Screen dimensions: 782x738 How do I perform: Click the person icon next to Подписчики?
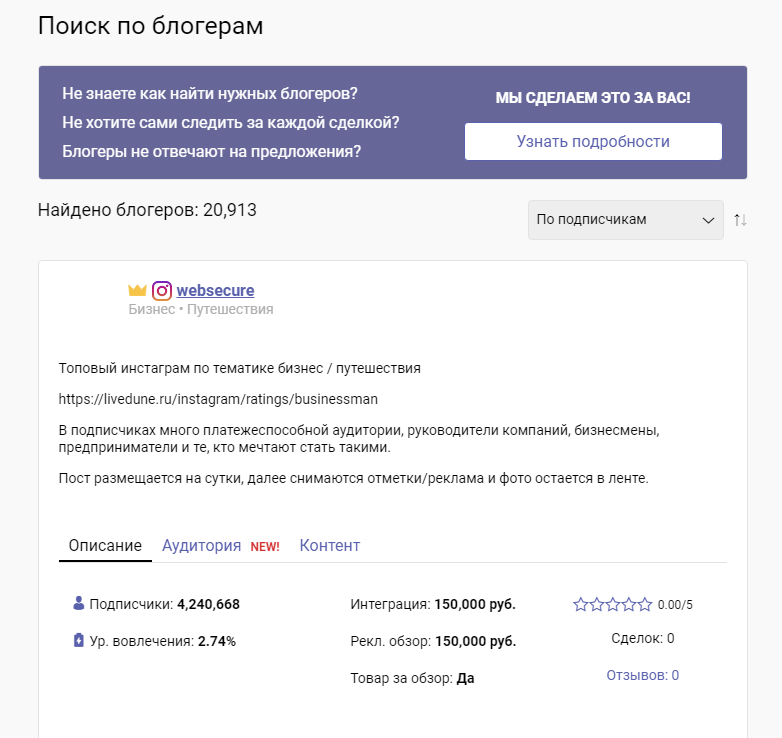[x=79, y=604]
